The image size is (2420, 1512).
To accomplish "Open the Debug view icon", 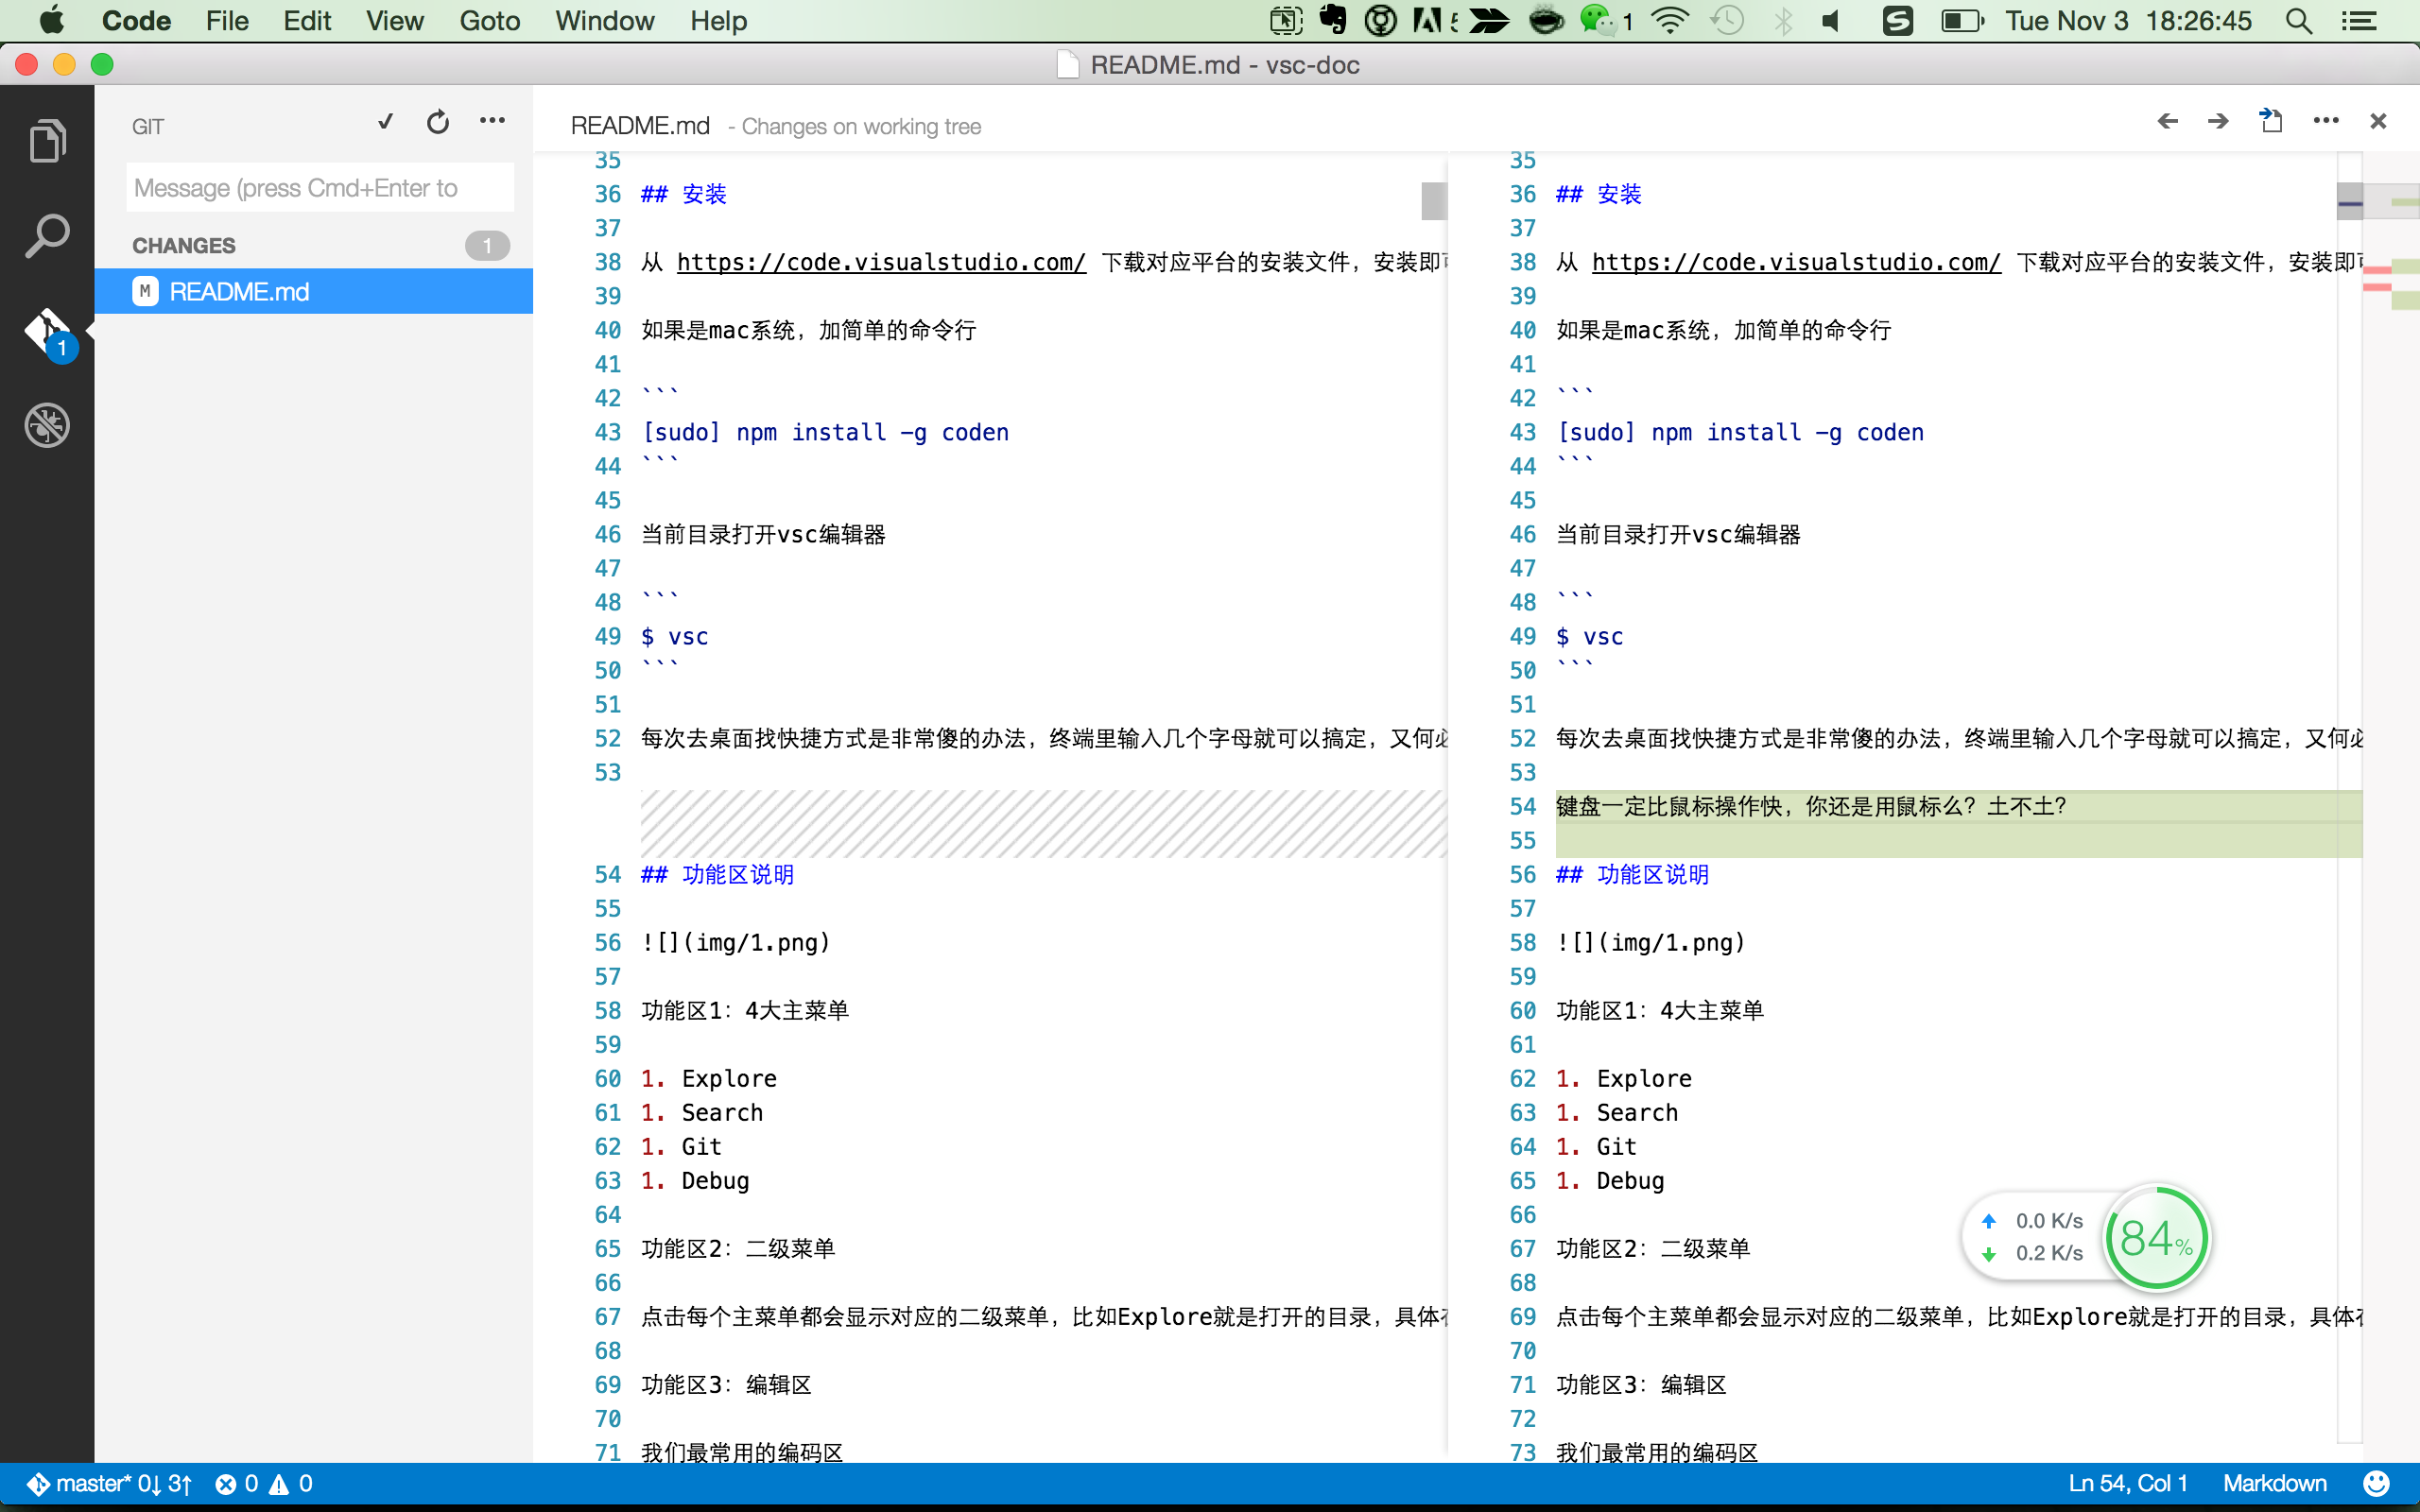I will click(47, 425).
